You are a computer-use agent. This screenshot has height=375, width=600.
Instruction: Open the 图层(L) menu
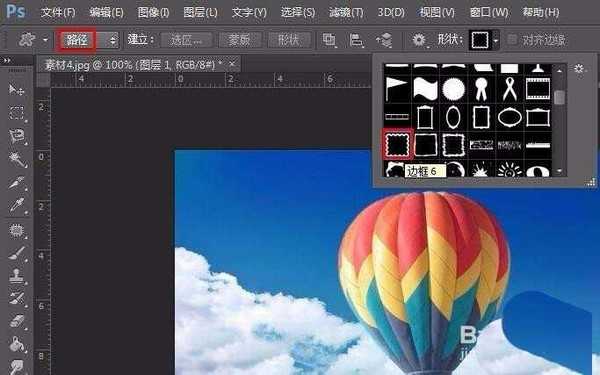[x=200, y=13]
